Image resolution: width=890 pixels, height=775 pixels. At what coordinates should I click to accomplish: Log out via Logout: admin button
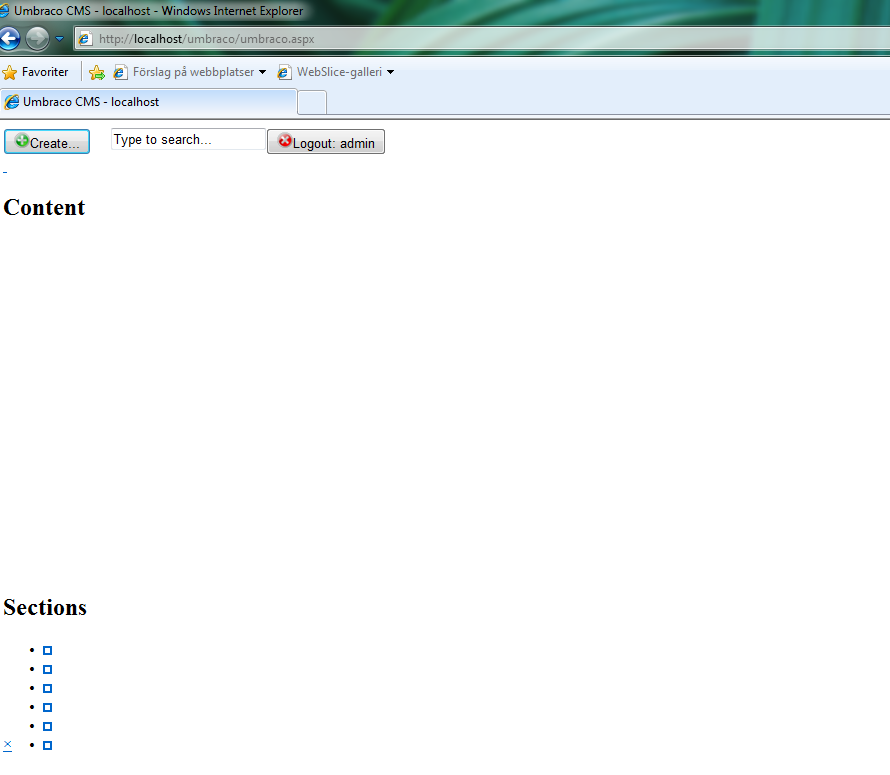(326, 141)
